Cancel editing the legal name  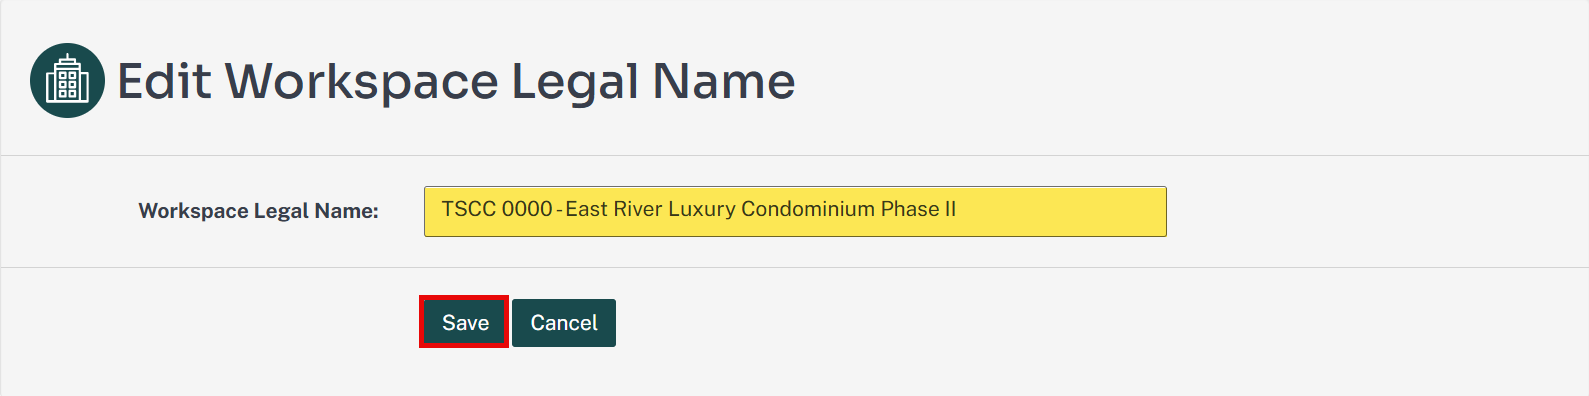point(564,323)
